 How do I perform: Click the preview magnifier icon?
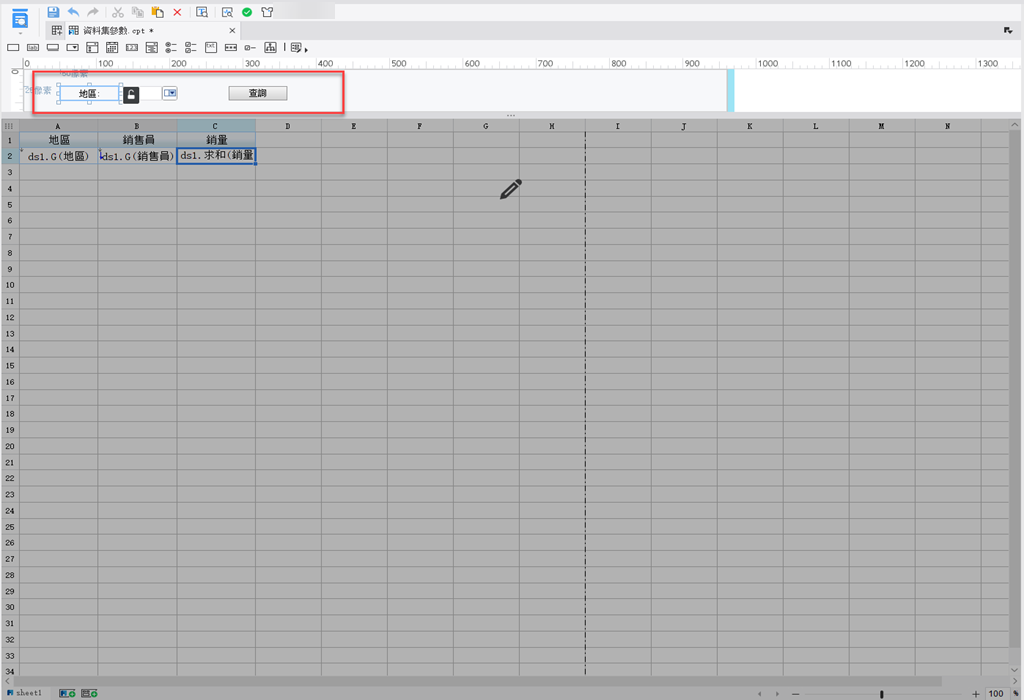[227, 12]
